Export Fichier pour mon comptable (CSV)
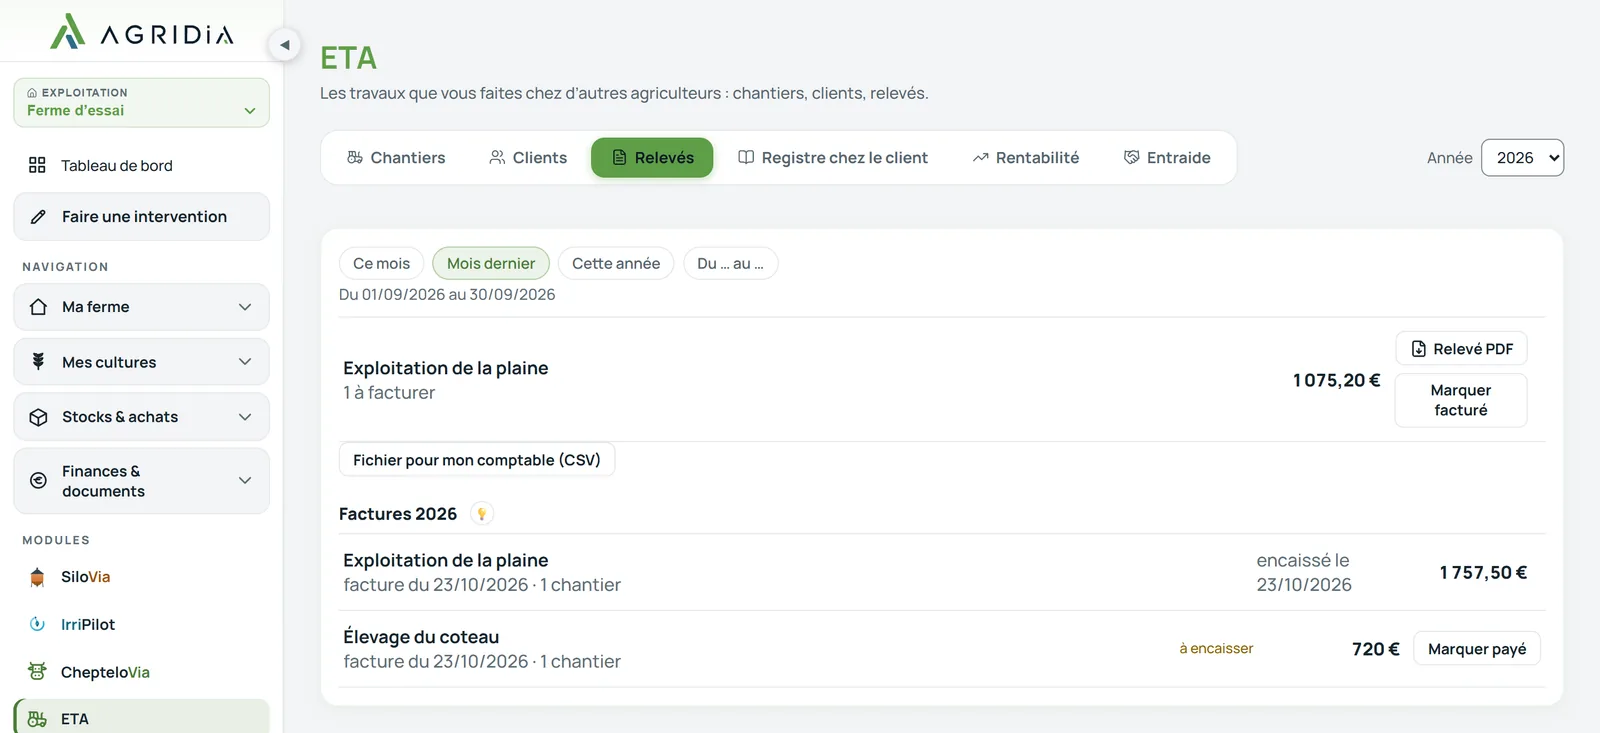1600x733 pixels. 477,460
